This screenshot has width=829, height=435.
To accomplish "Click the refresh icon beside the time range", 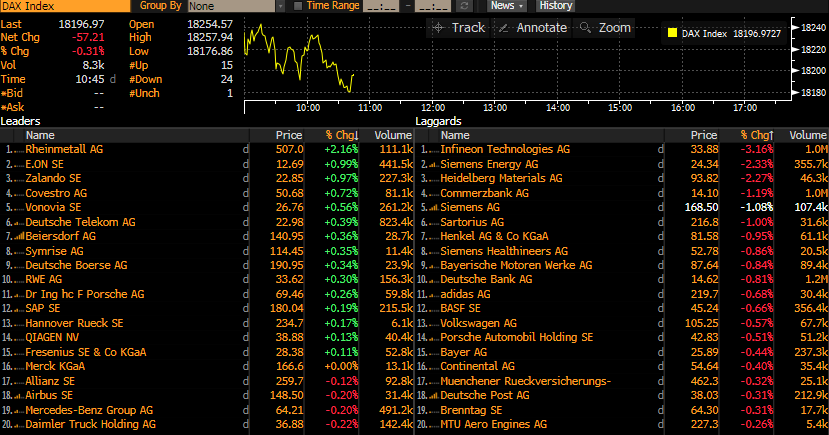I will [x=464, y=6].
